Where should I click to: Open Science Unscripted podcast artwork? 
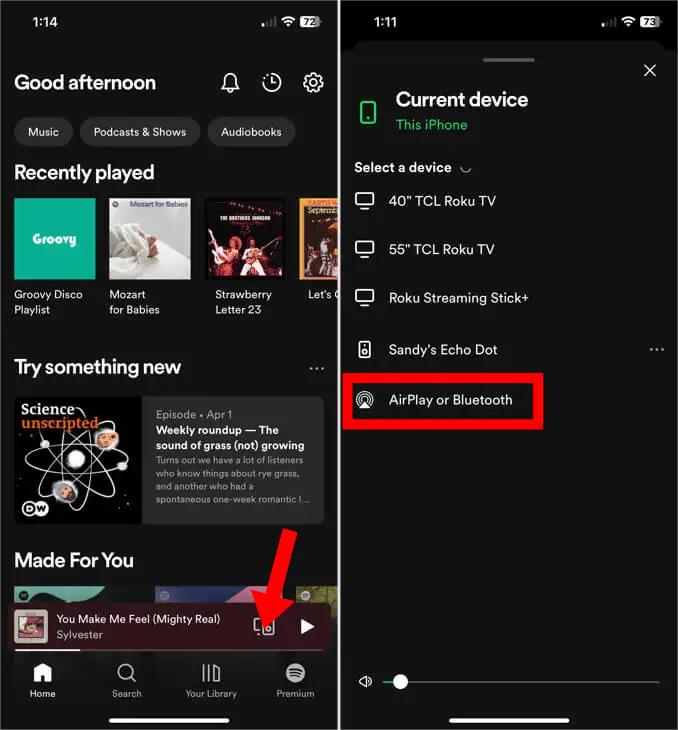tap(78, 460)
